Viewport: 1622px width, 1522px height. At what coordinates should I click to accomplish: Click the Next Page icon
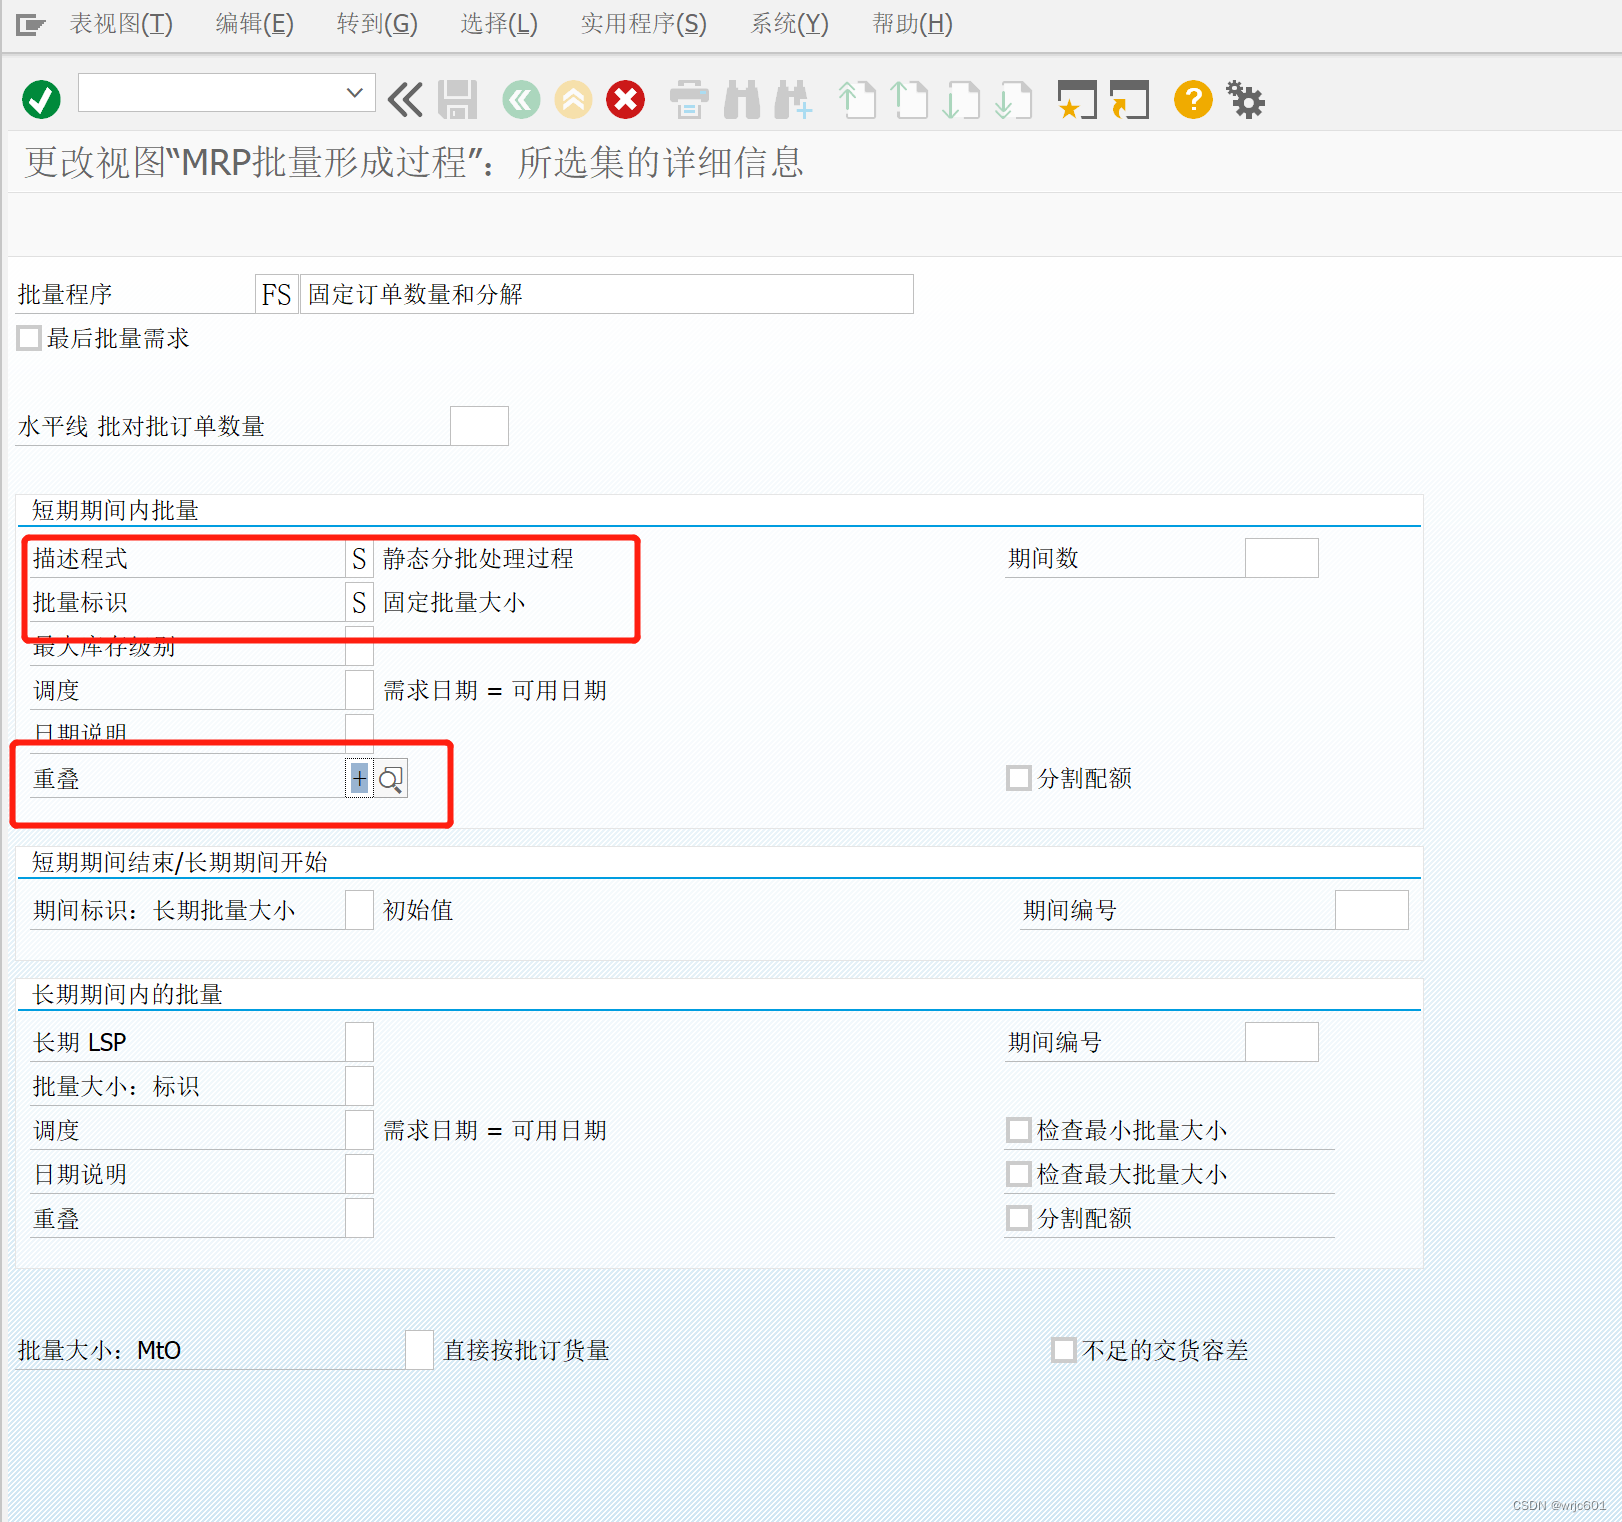point(961,99)
